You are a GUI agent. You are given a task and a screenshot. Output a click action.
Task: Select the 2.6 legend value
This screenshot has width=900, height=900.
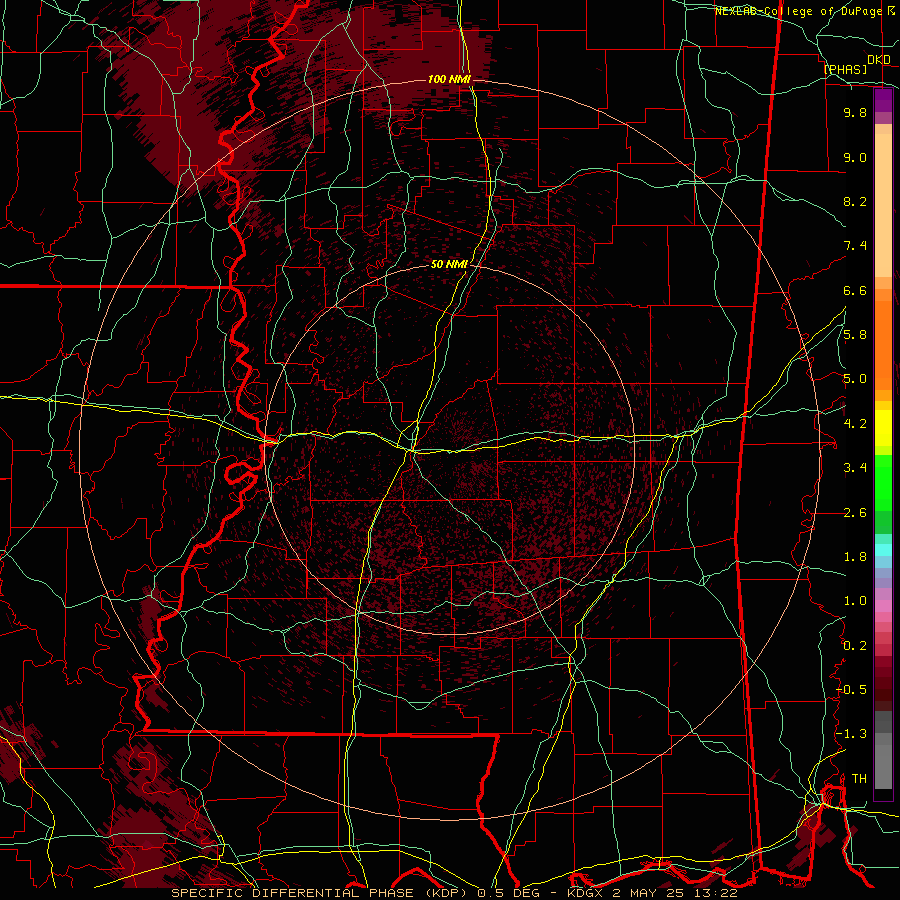[855, 513]
